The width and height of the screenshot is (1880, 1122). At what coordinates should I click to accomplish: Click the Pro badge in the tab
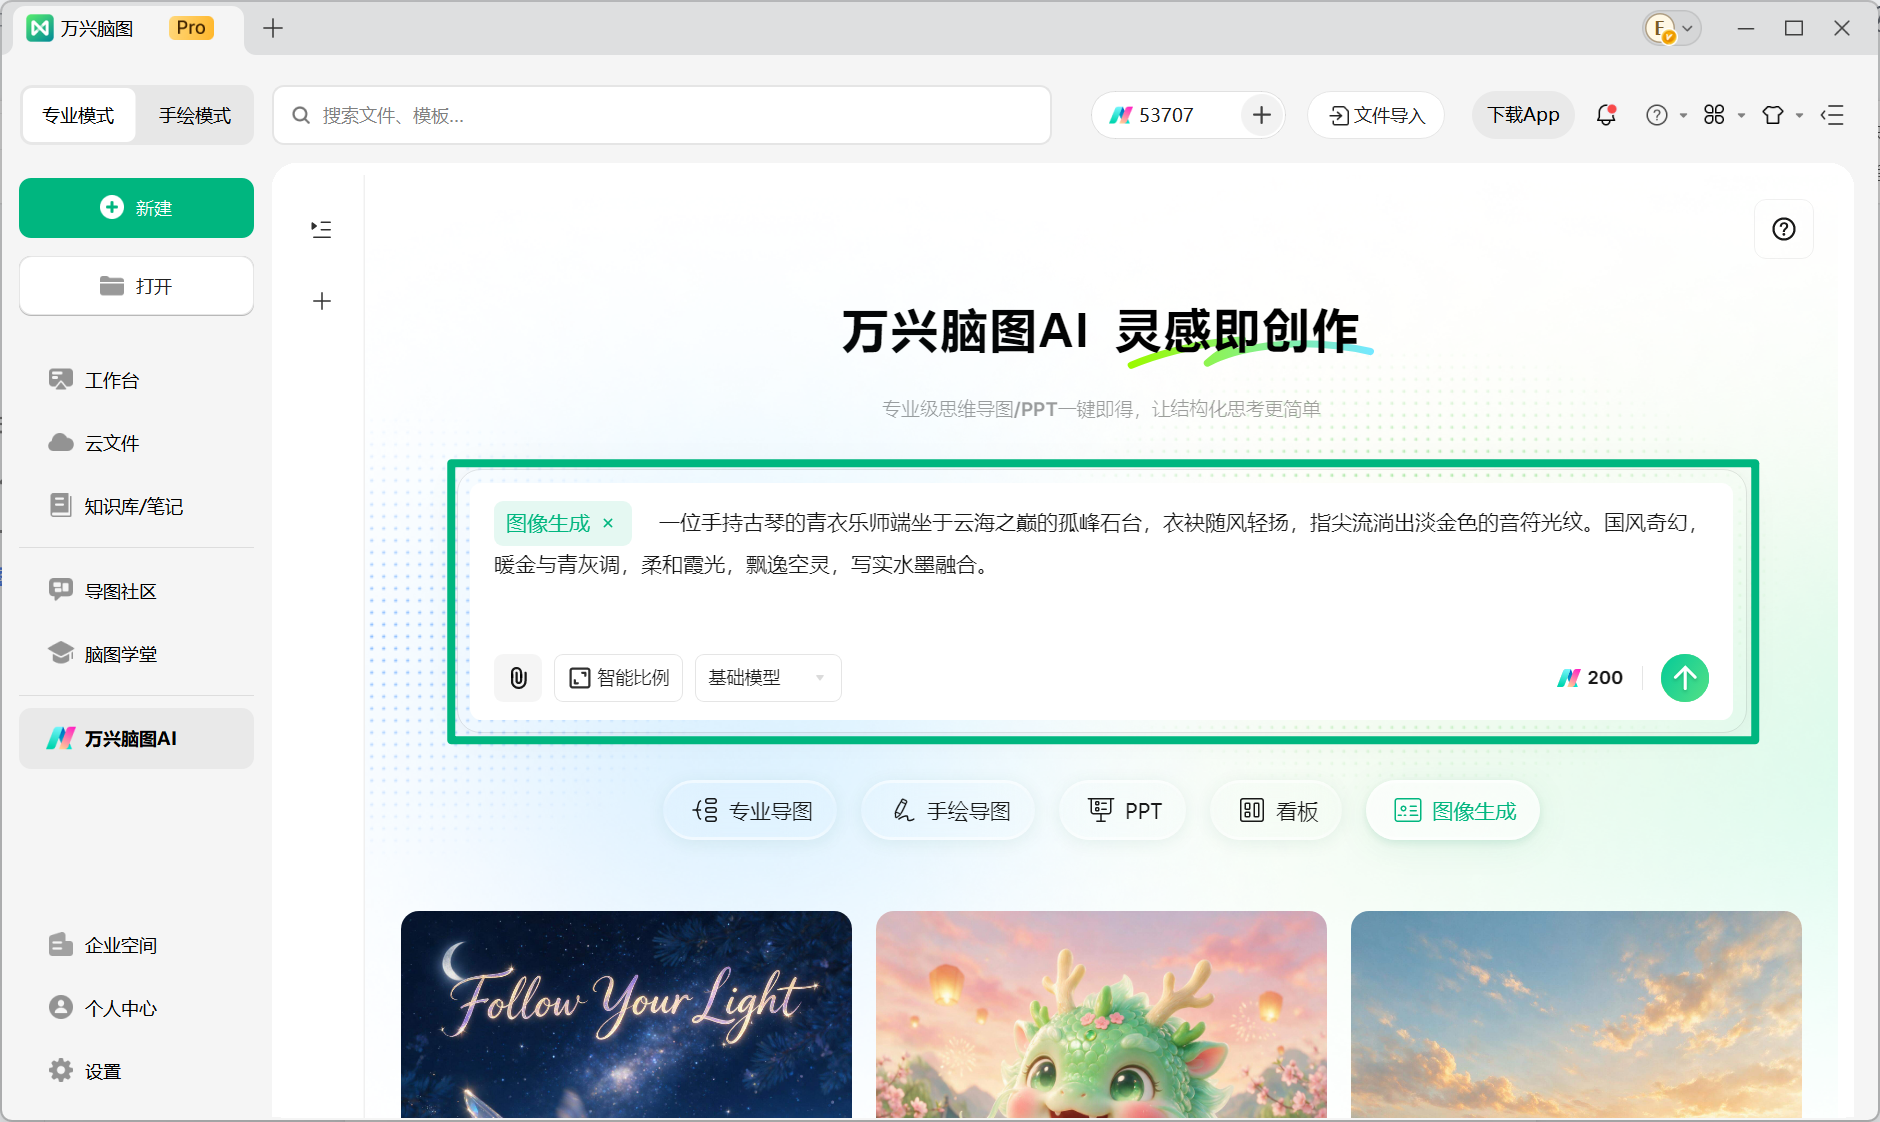191,28
